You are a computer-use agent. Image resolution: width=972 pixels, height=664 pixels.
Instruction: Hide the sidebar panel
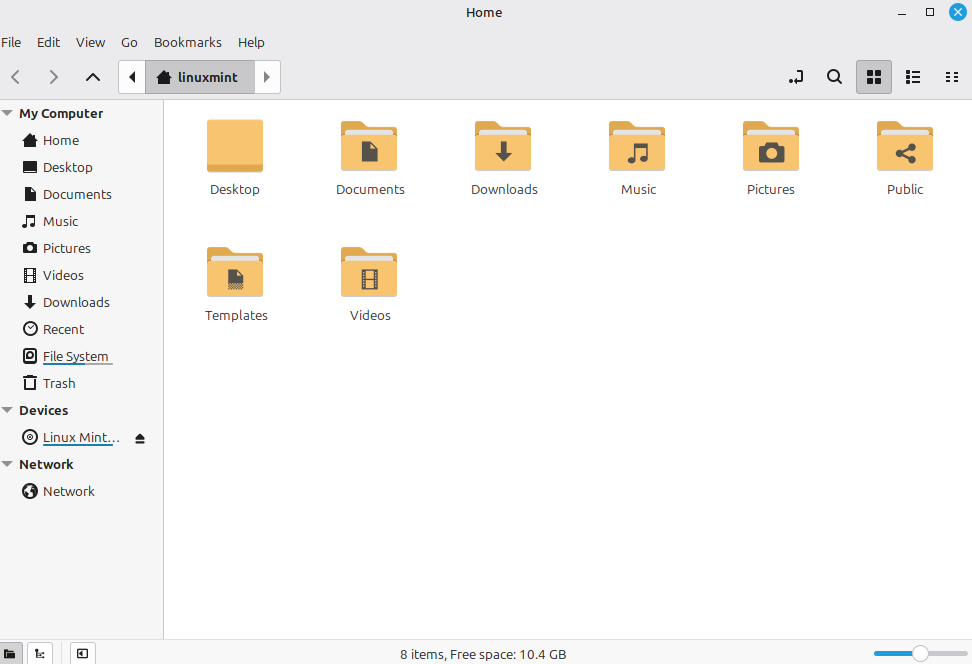click(x=82, y=653)
